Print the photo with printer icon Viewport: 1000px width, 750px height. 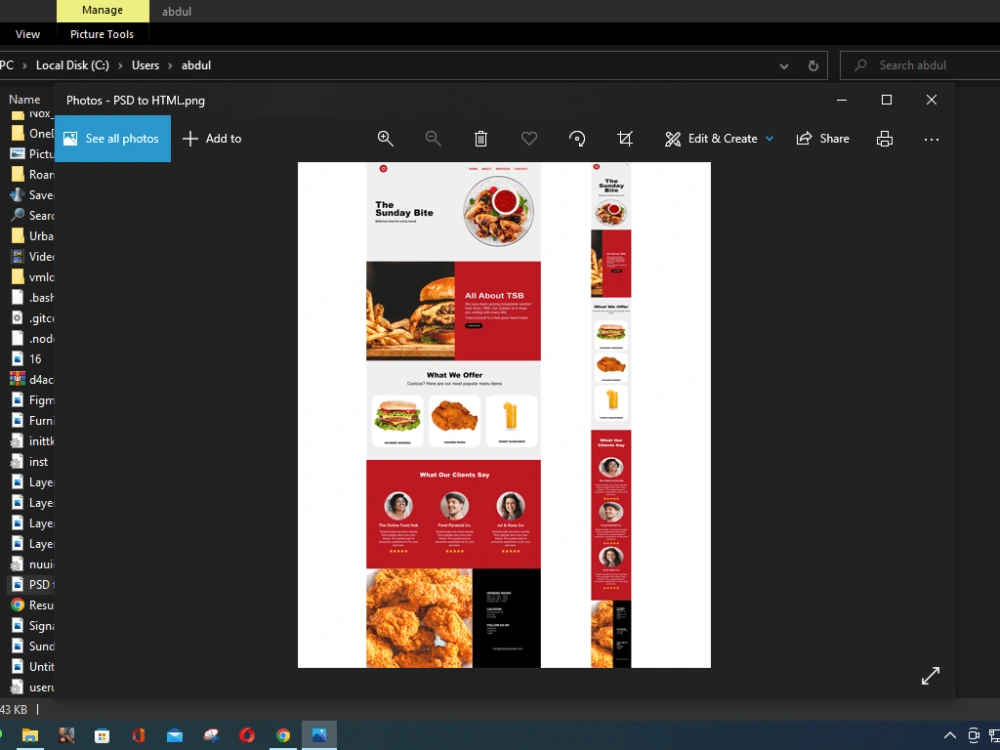coord(885,138)
